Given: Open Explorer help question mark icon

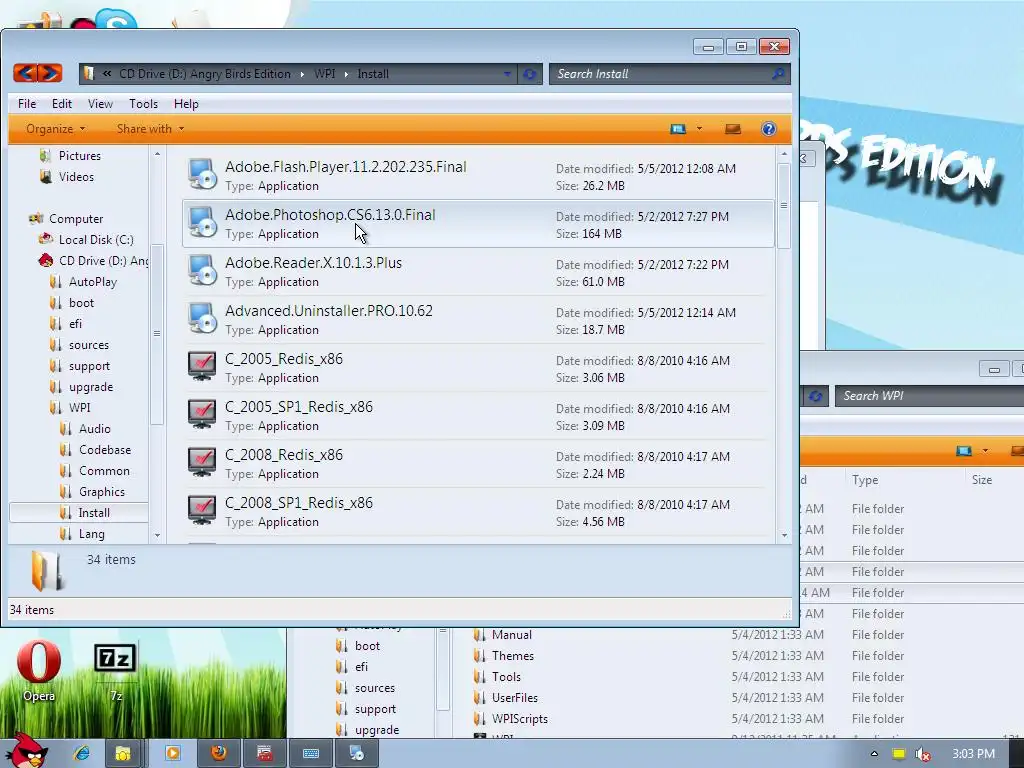Looking at the screenshot, I should coord(769,129).
